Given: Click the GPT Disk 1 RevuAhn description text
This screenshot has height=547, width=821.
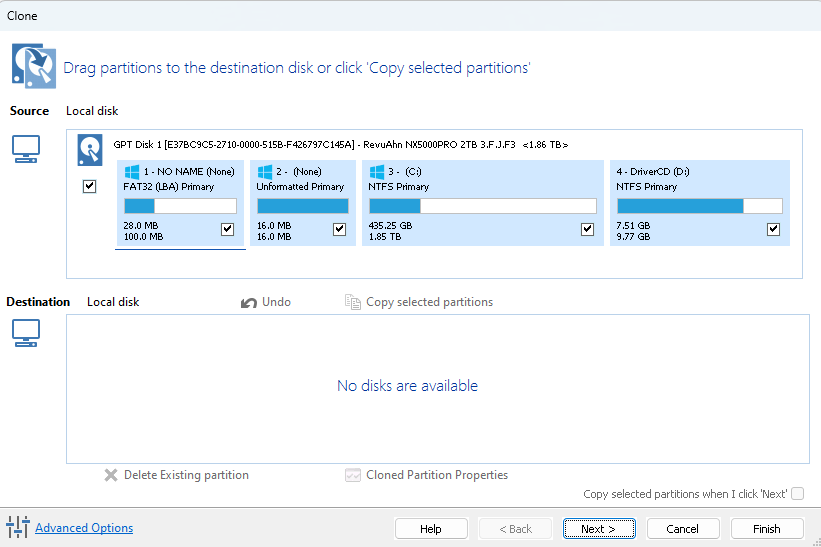Looking at the screenshot, I should [x=340, y=144].
